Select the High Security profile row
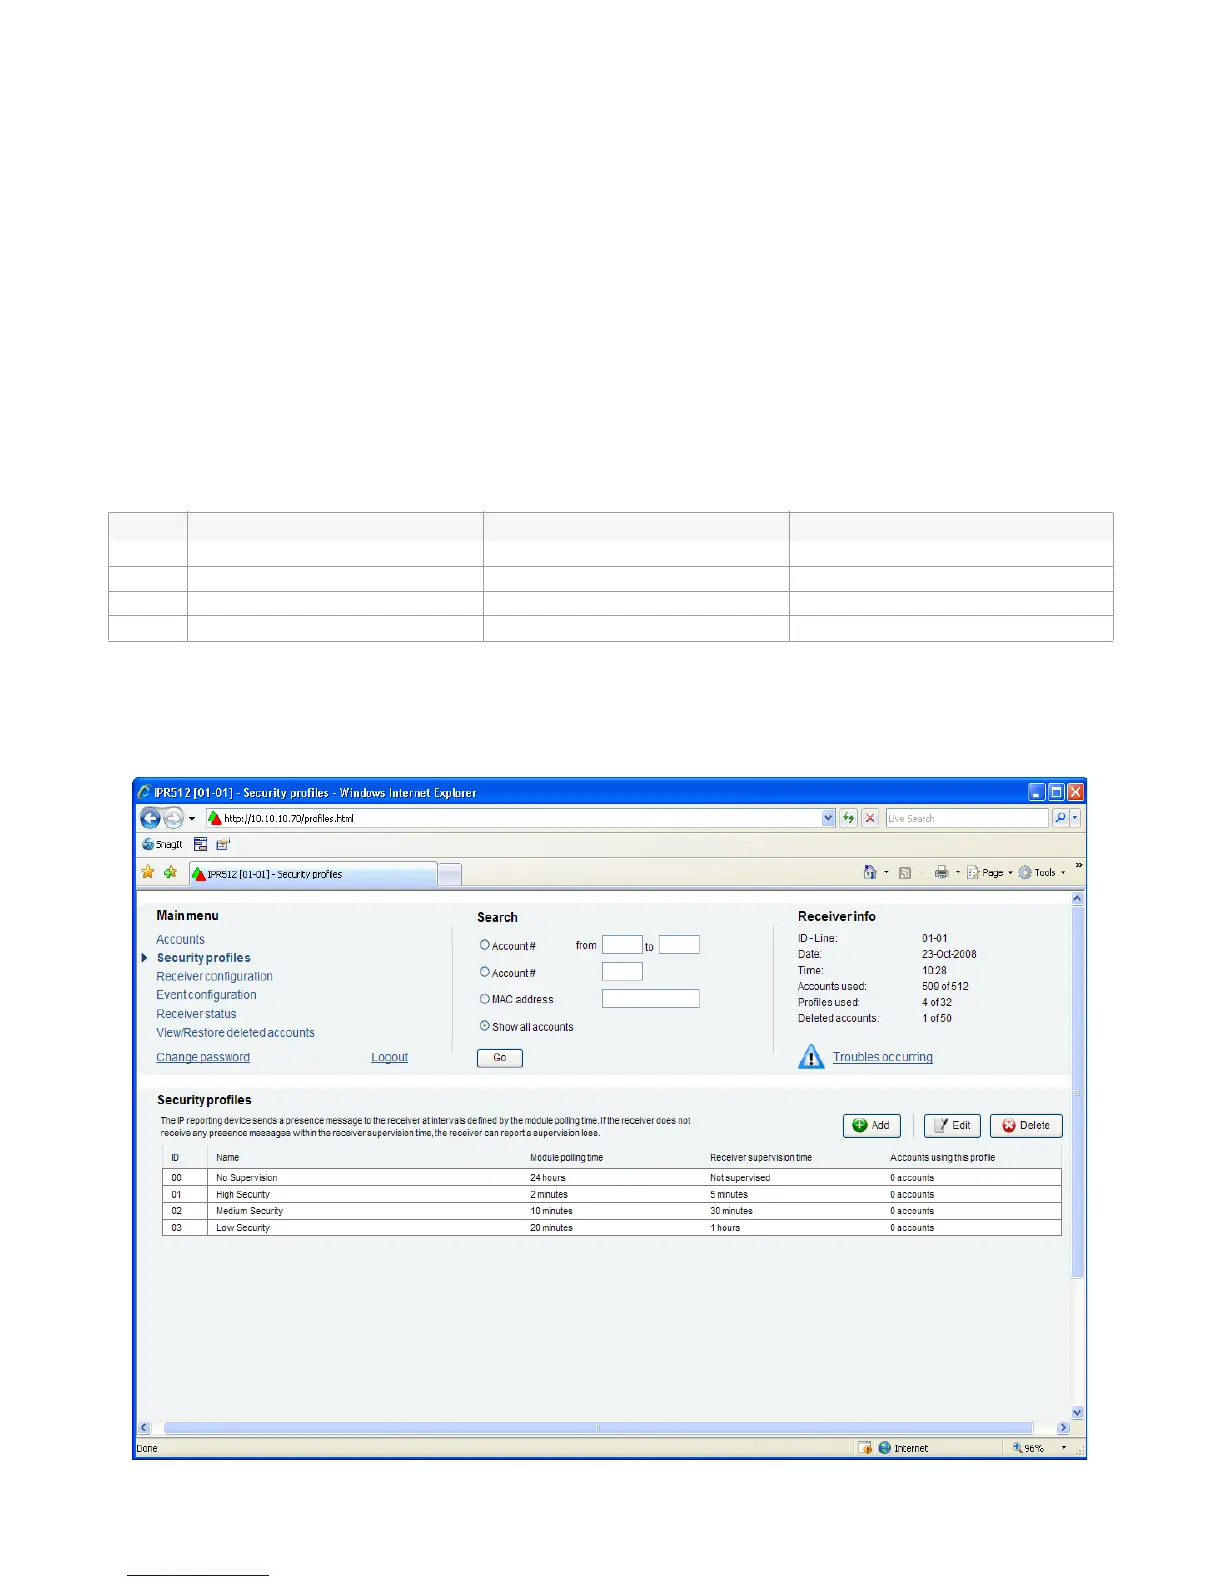The image size is (1224, 1584). click(x=612, y=1195)
